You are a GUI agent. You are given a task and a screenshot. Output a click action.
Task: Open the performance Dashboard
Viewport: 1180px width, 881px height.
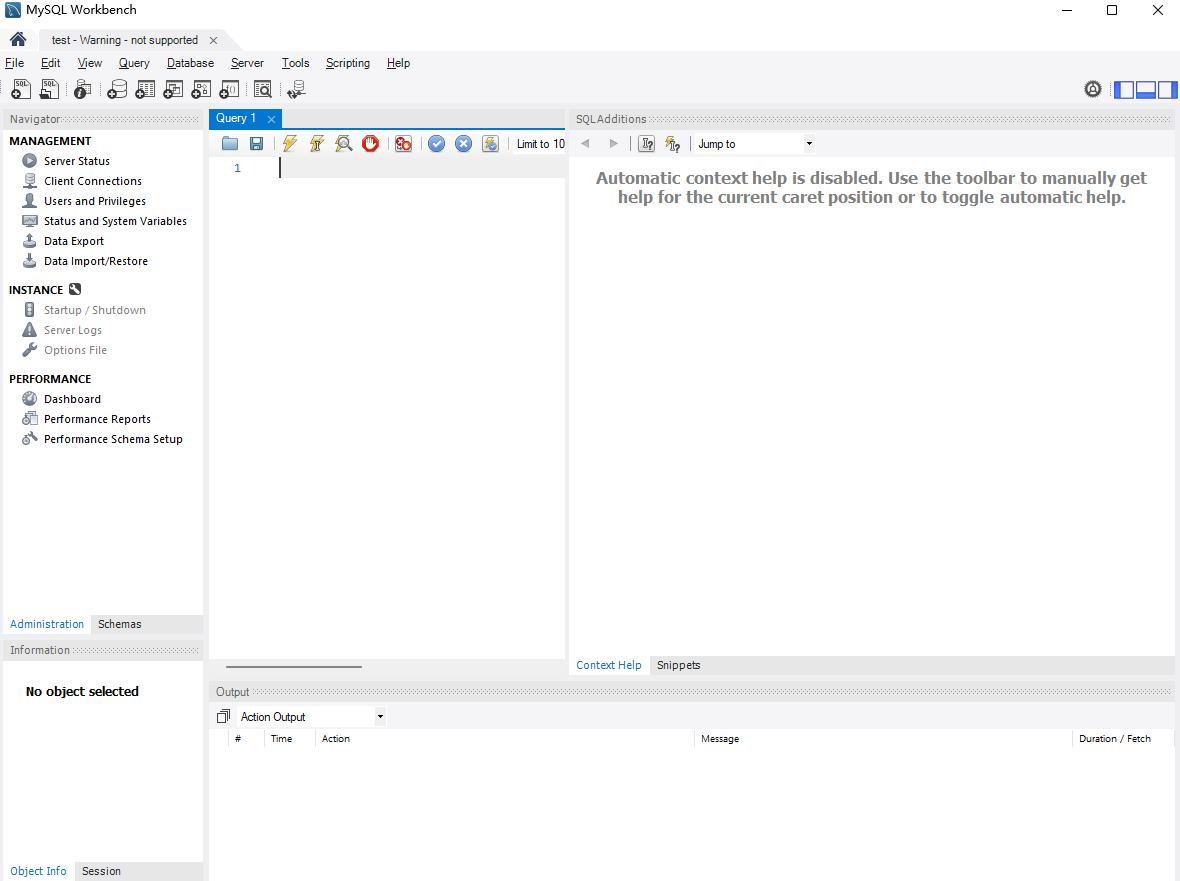pyautogui.click(x=72, y=399)
